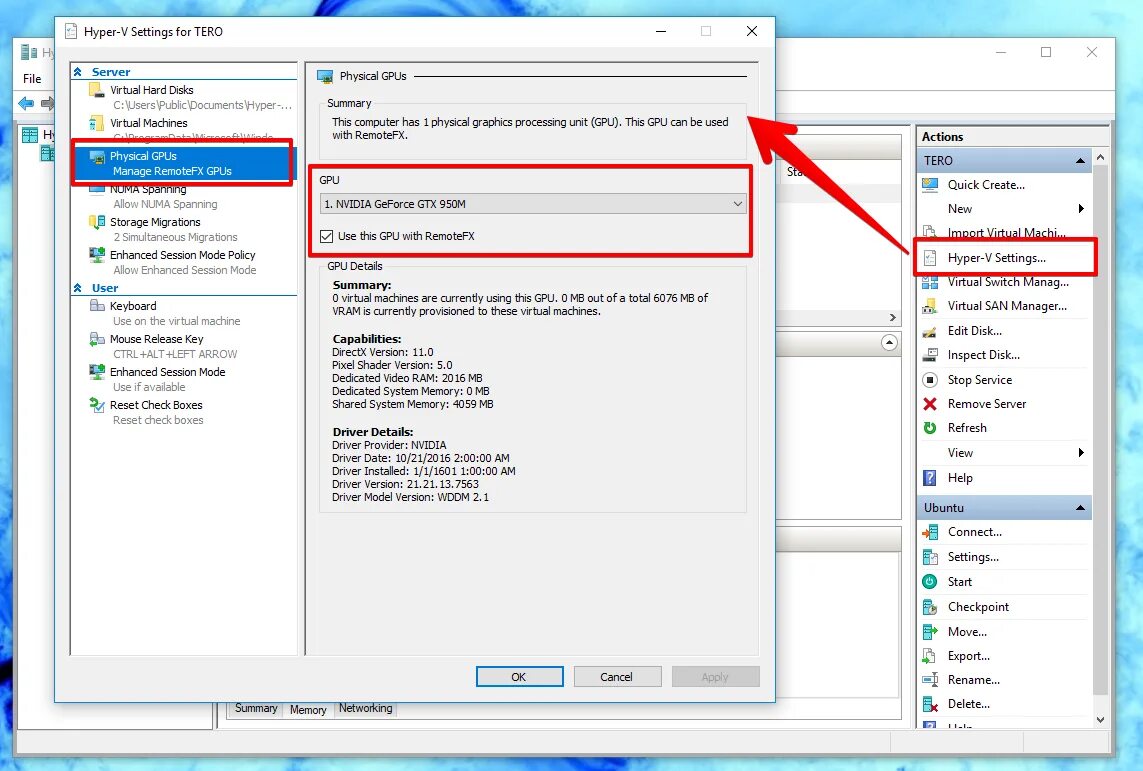Click the Help question mark icon under TERO
The height and width of the screenshot is (771, 1143).
(x=930, y=477)
